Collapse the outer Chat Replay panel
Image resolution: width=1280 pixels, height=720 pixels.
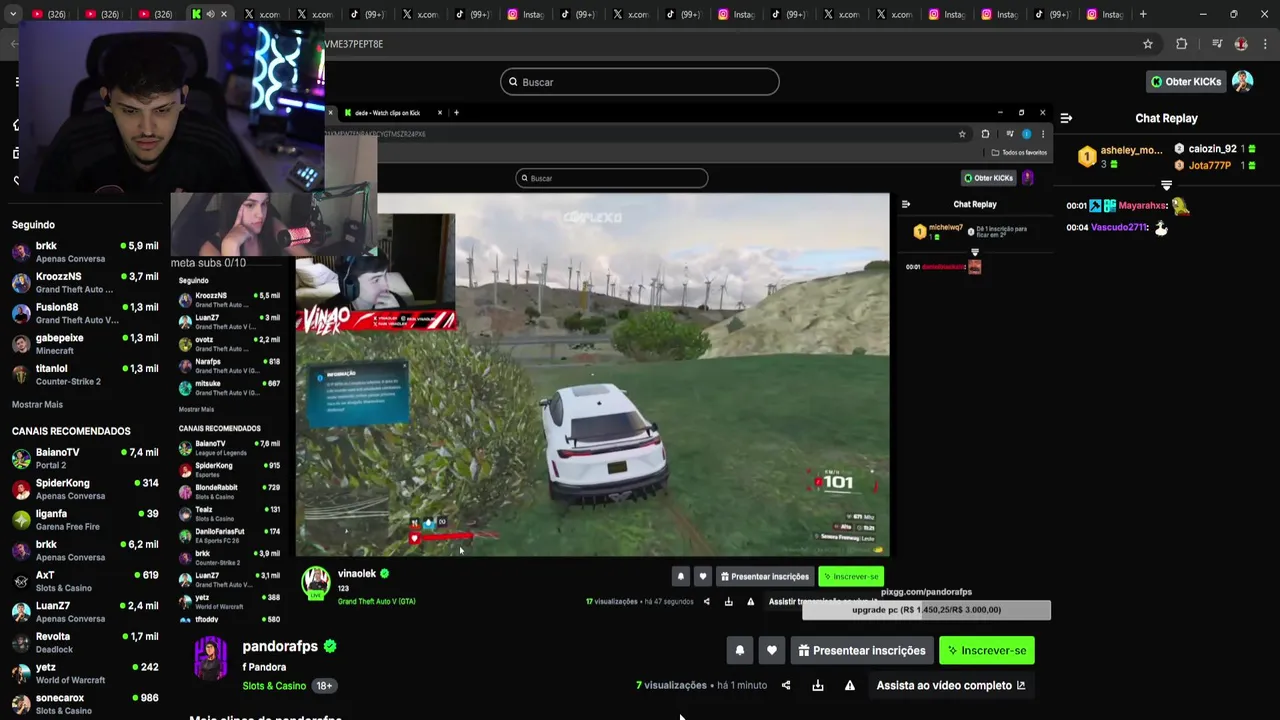click(1066, 118)
